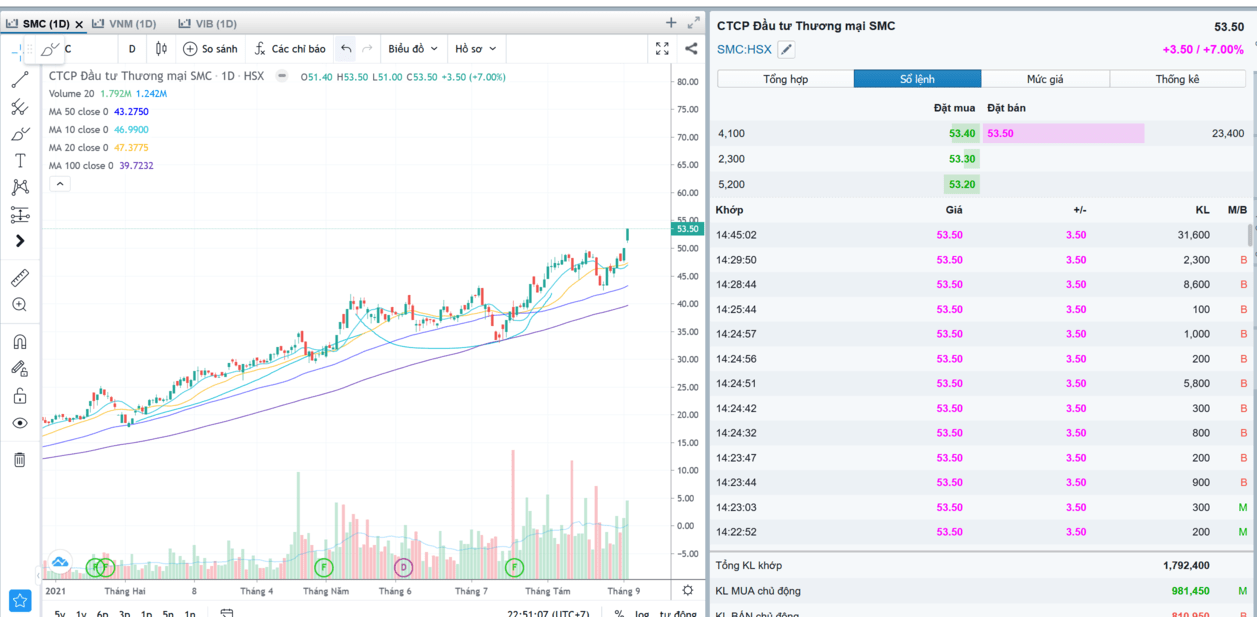Open the Thống kê tab
1257x617 pixels.
point(1177,79)
